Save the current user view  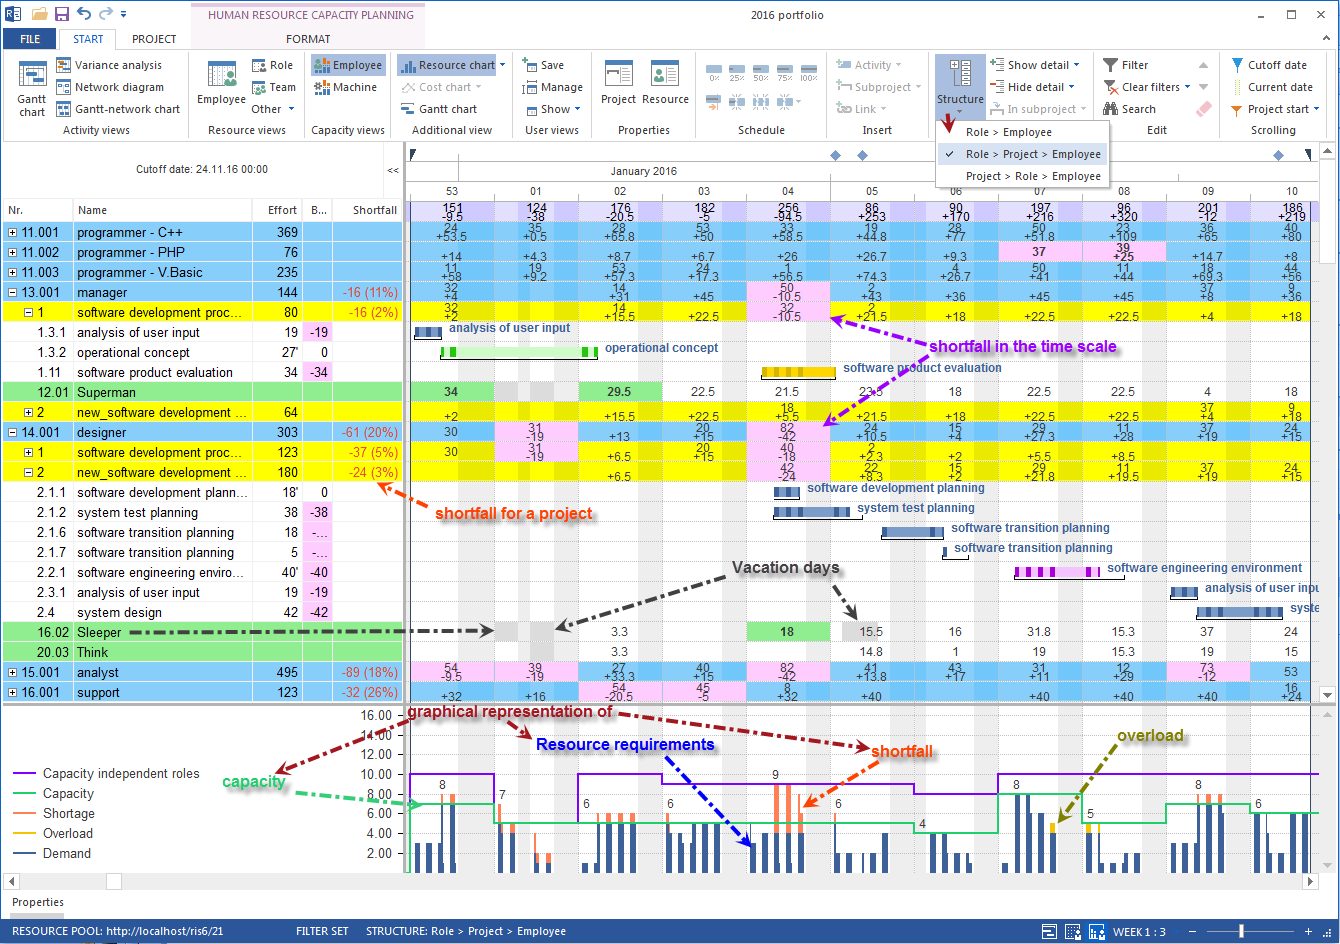(x=544, y=65)
